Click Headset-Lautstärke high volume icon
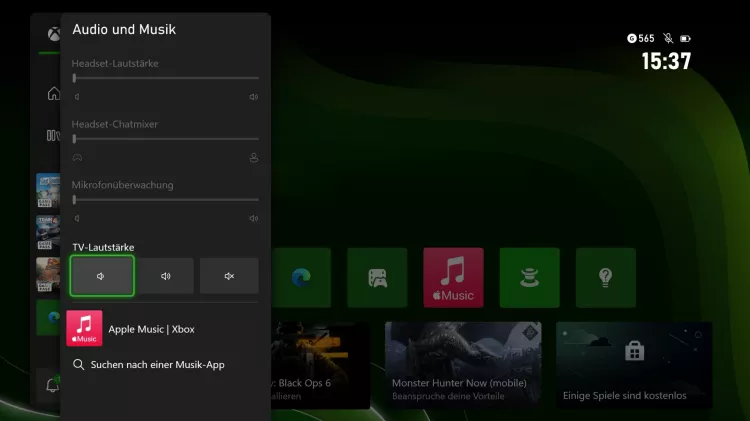The height and width of the screenshot is (421, 750). tap(254, 97)
